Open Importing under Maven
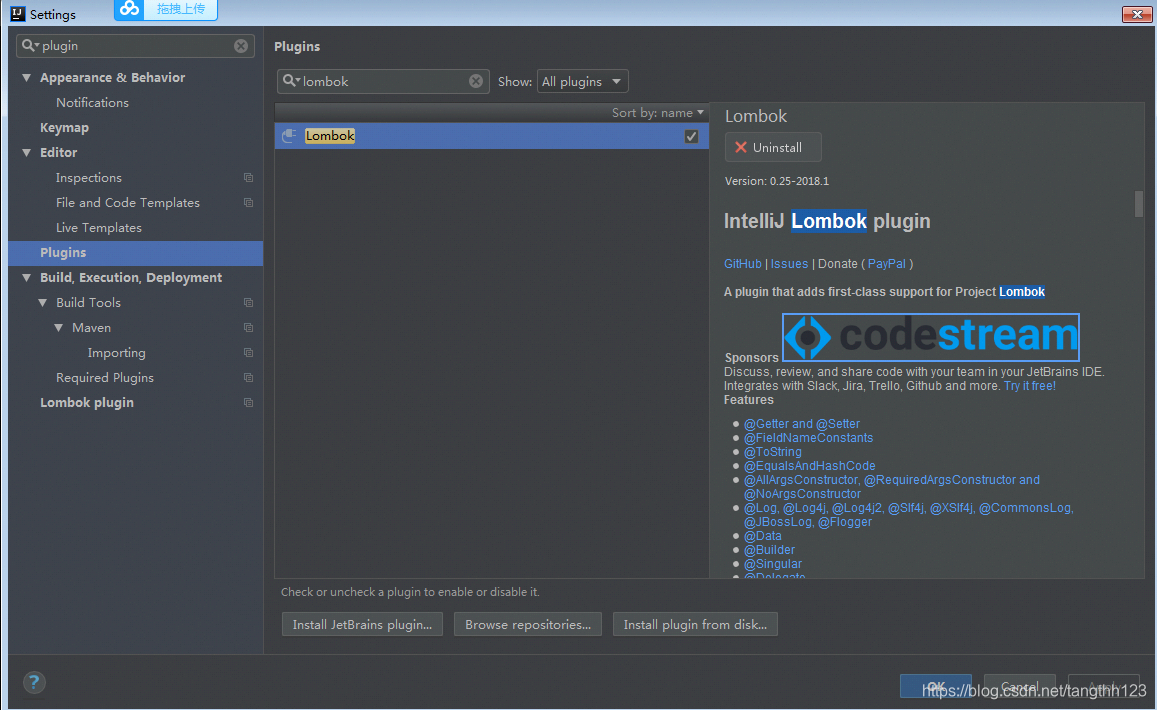This screenshot has width=1157, height=710. [117, 353]
